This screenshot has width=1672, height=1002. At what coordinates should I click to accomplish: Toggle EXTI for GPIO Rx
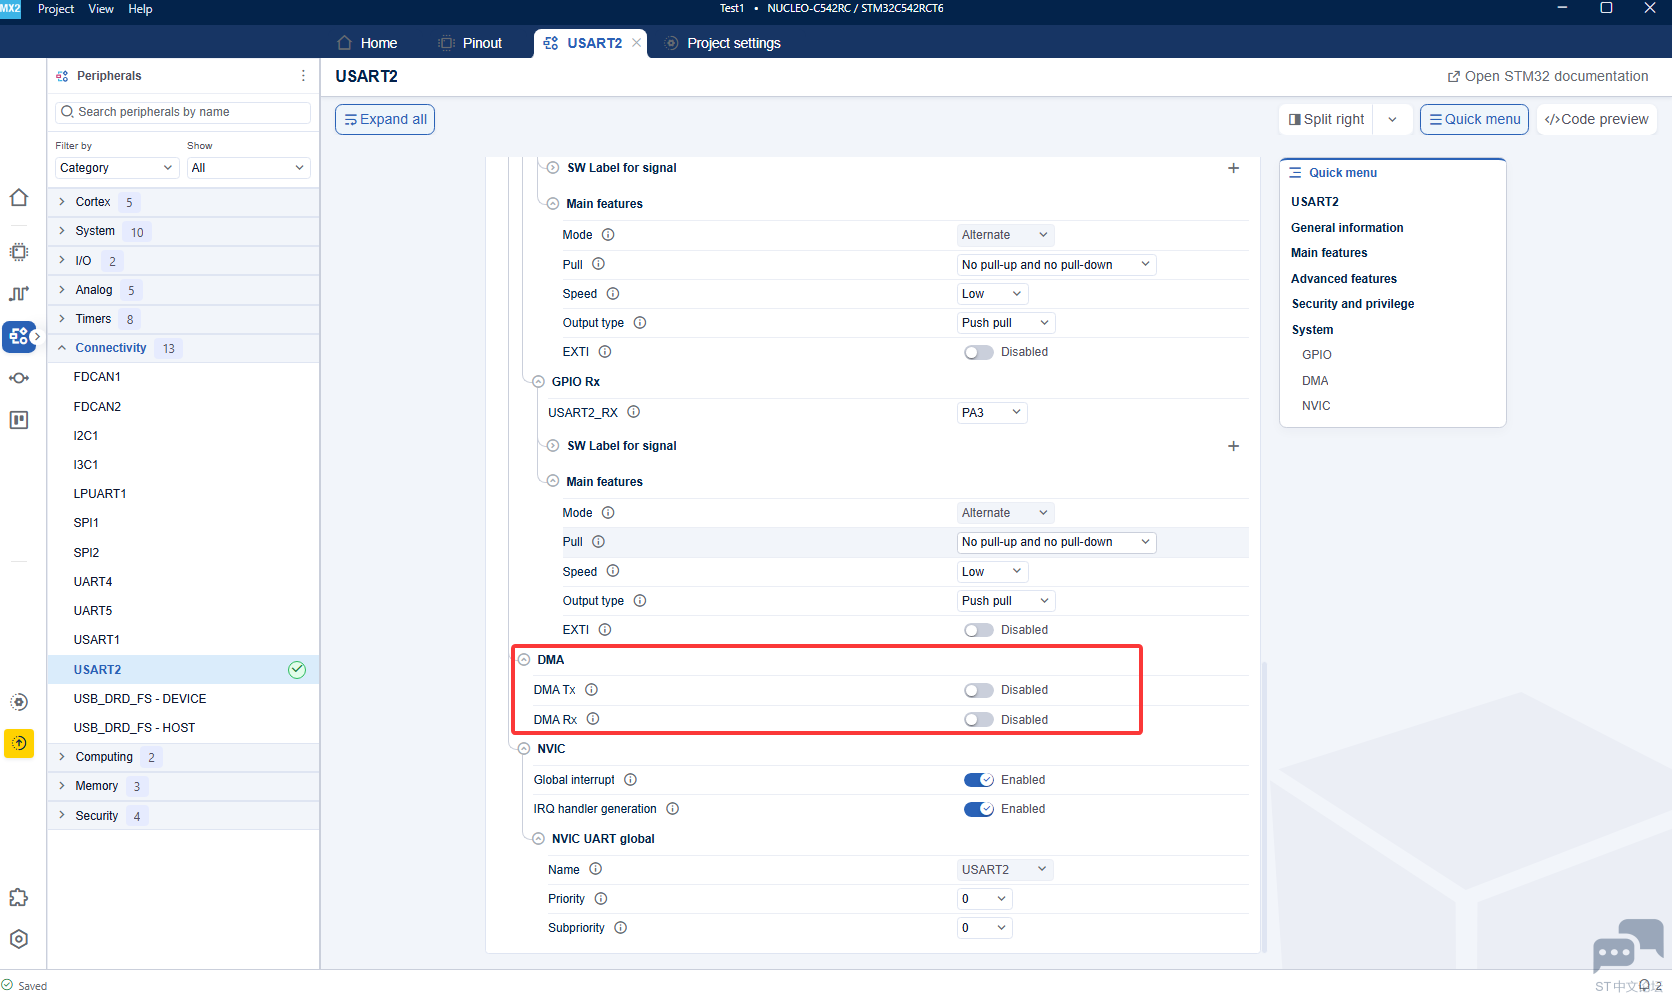978,630
